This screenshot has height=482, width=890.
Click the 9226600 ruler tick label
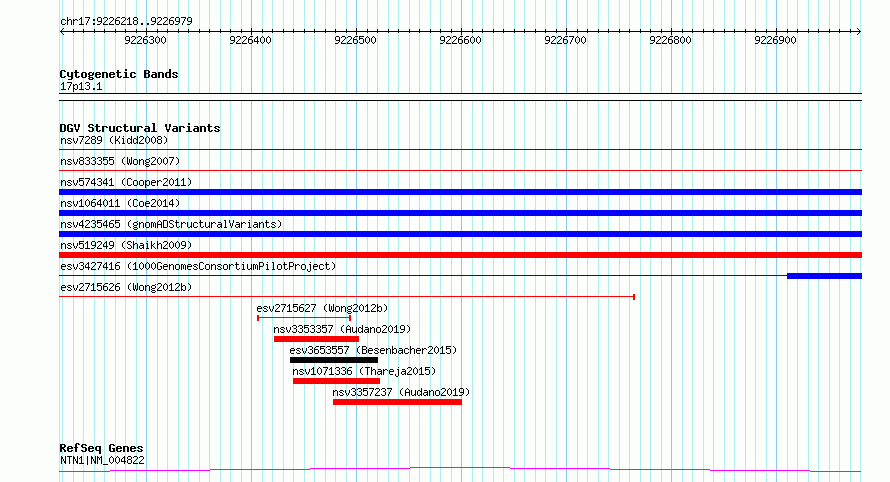[x=460, y=40]
